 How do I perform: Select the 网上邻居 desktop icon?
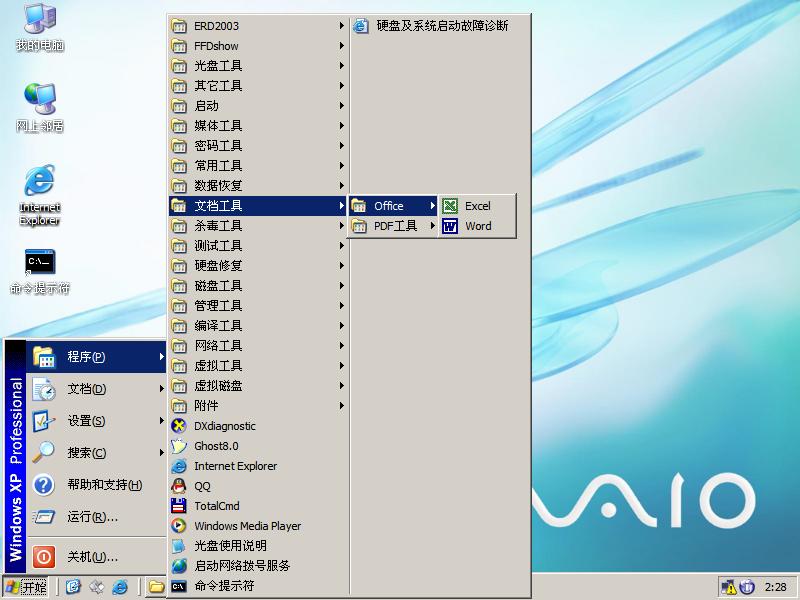[40, 108]
